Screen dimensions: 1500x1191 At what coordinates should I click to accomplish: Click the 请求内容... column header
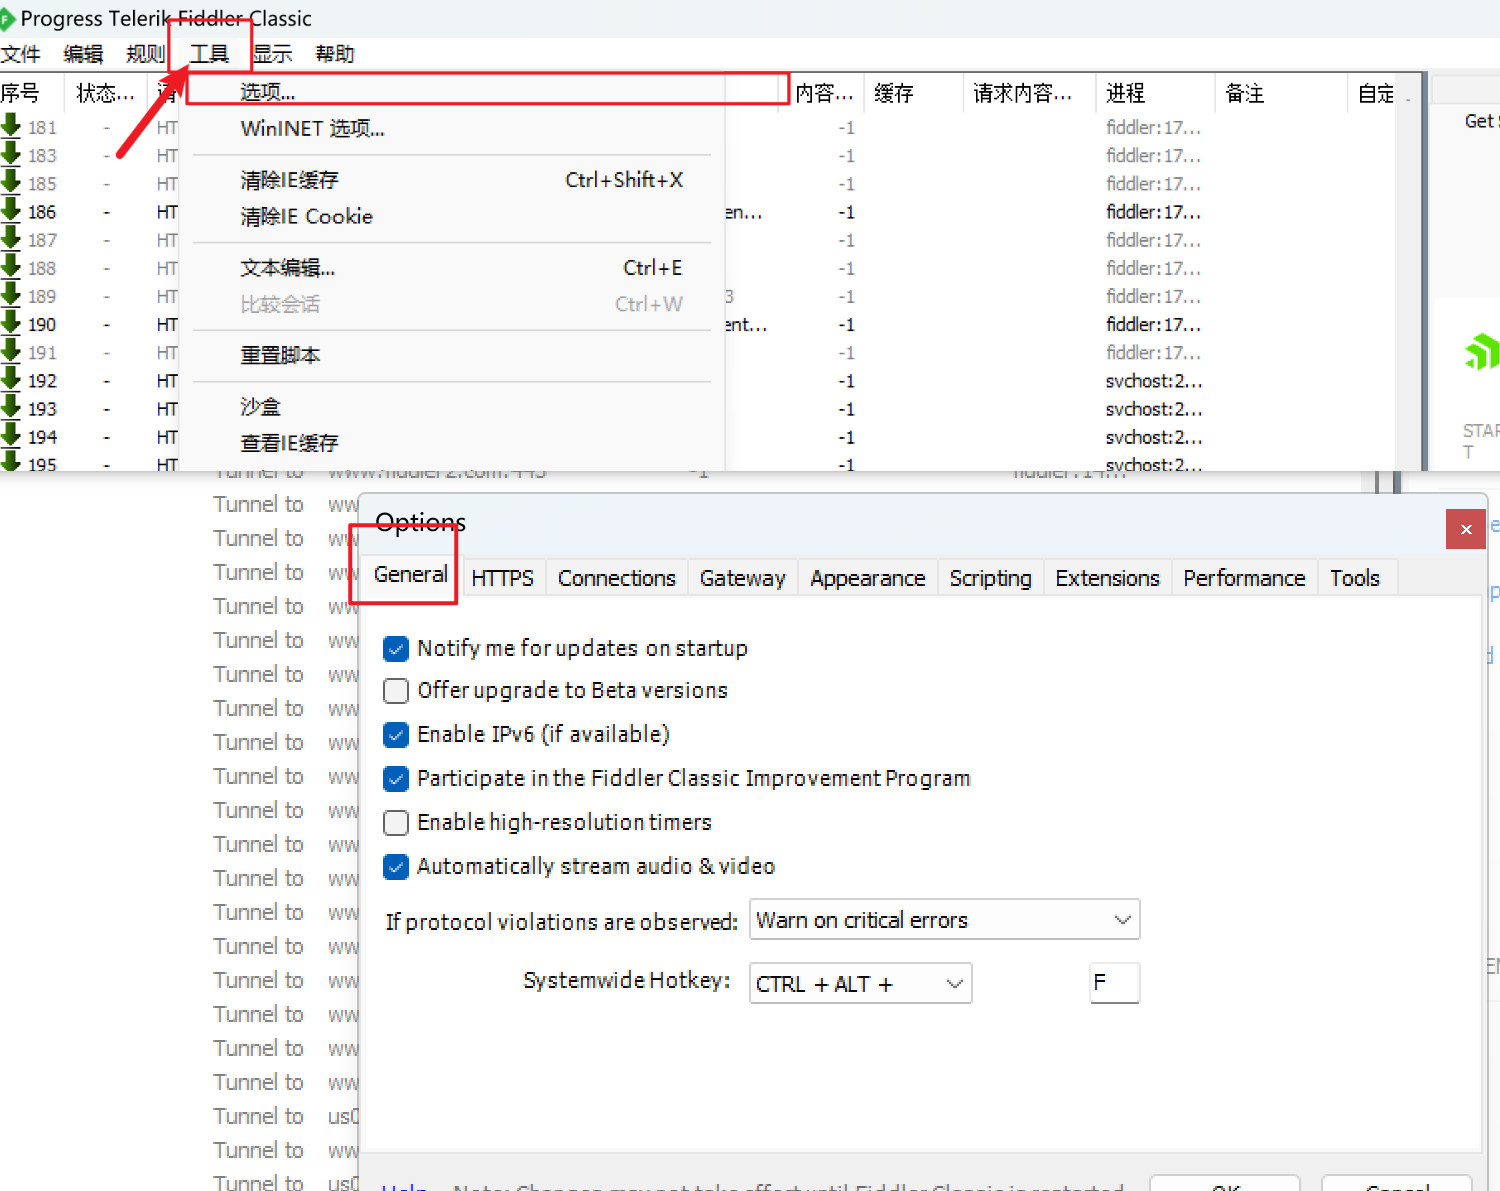[x=1029, y=93]
